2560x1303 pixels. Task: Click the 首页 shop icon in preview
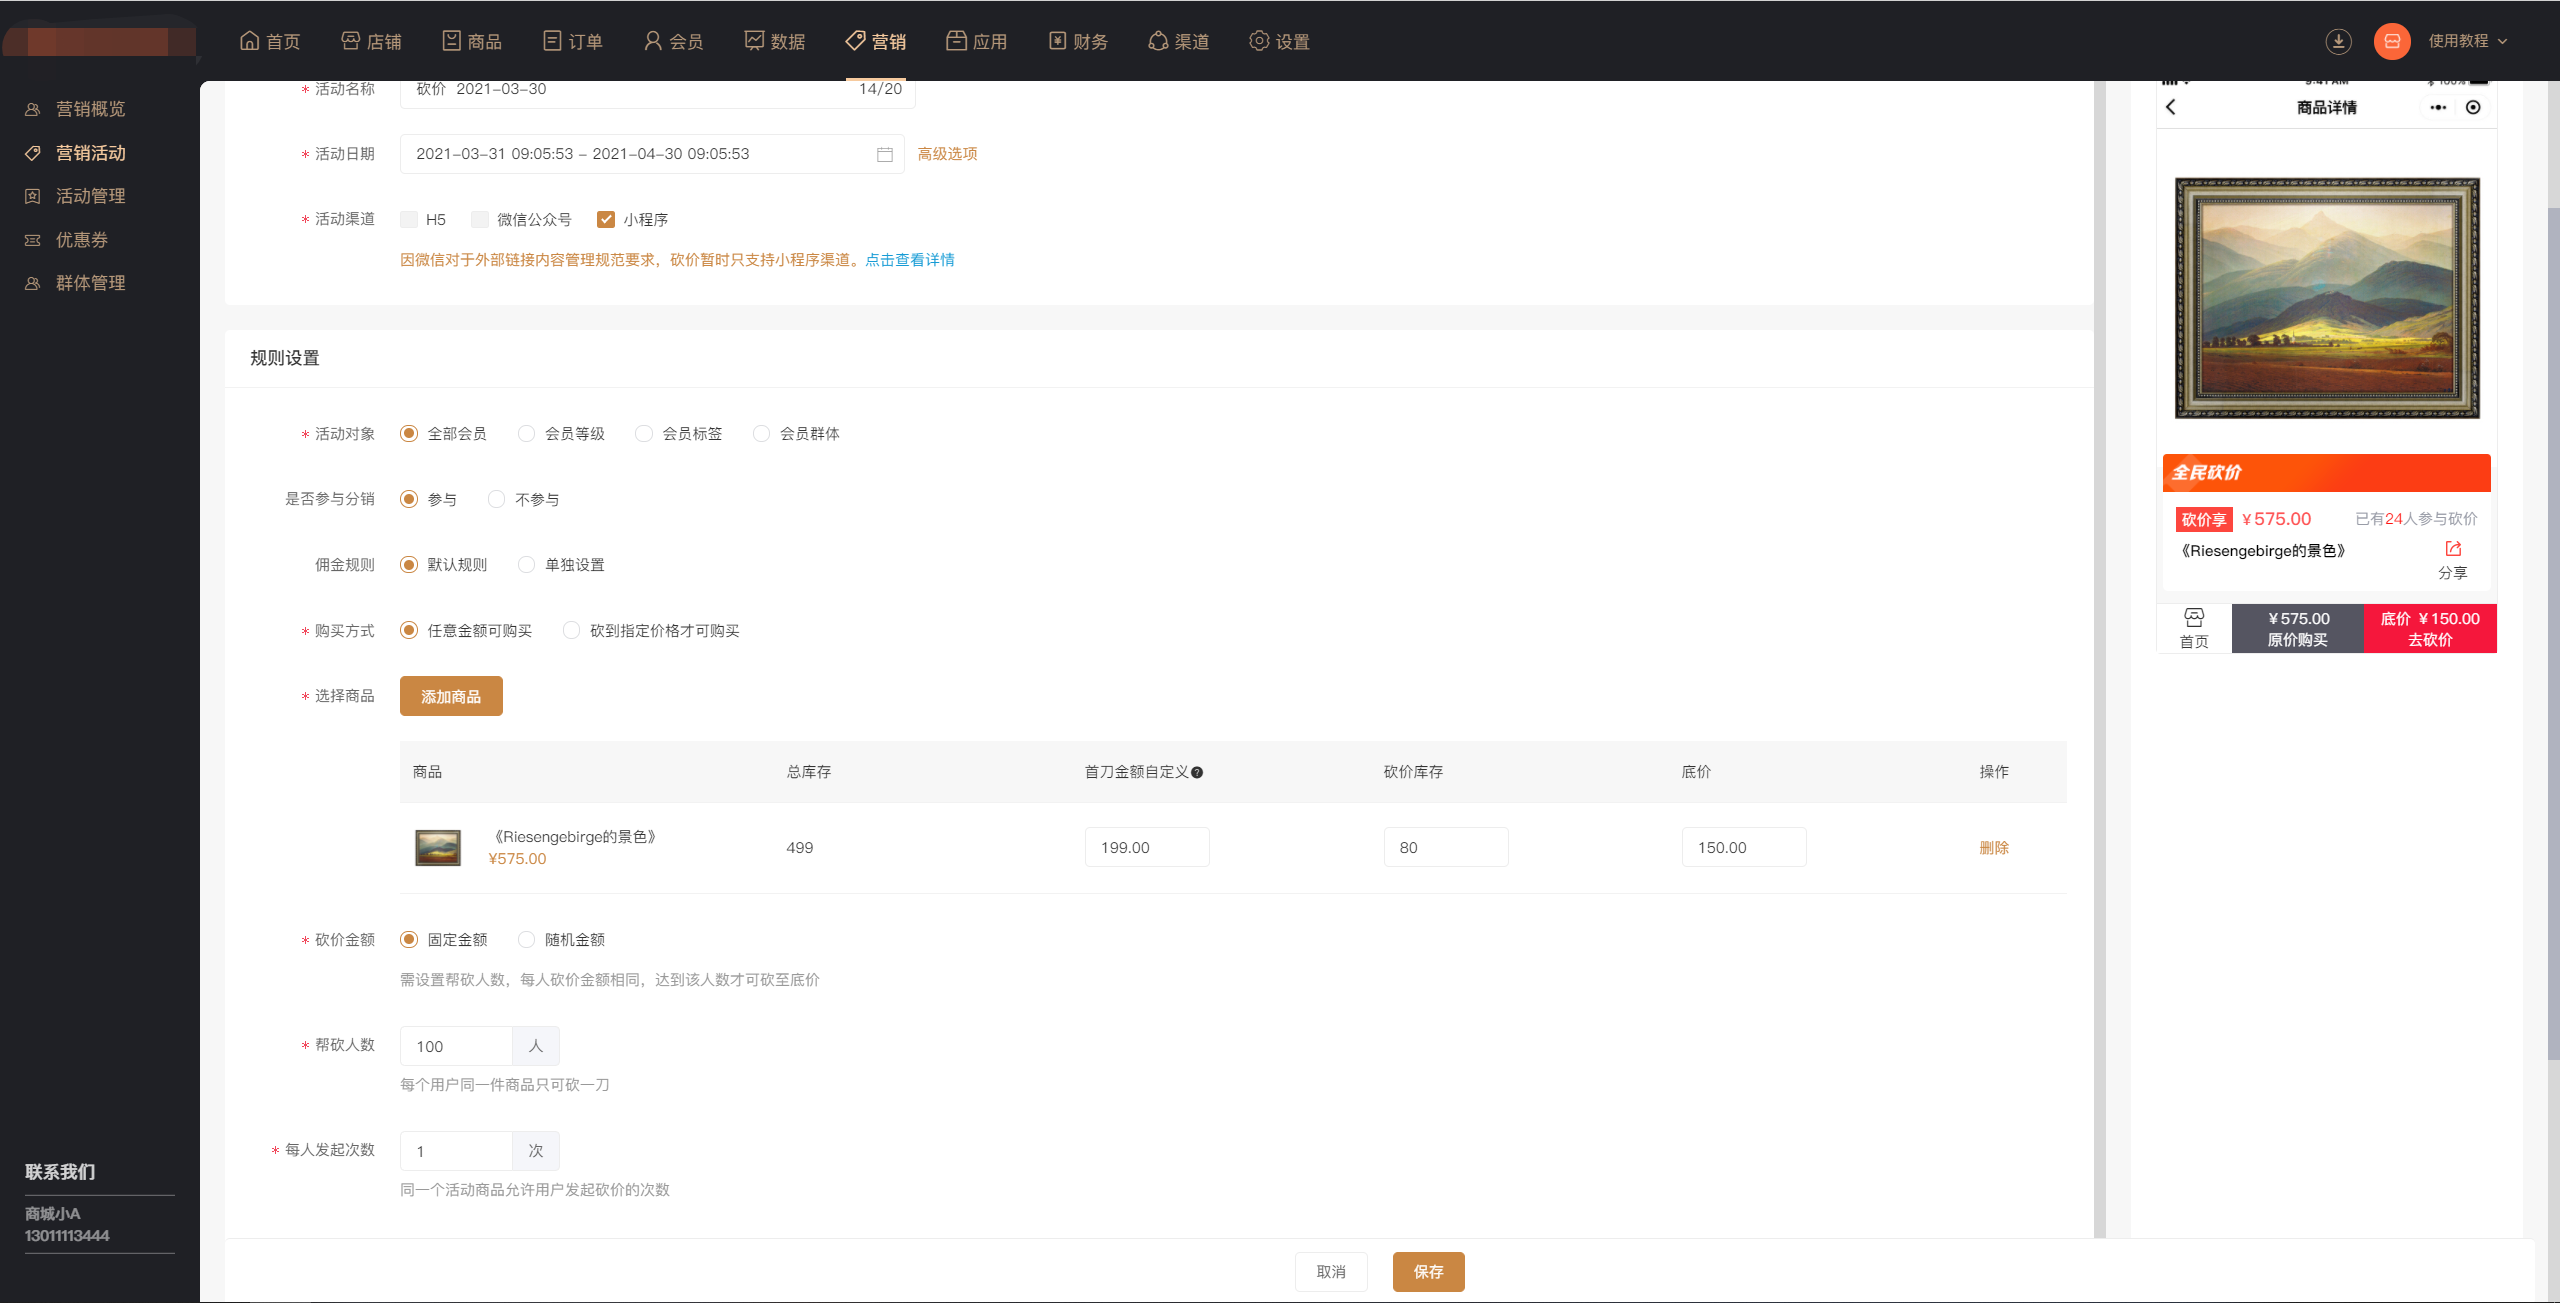click(2194, 618)
